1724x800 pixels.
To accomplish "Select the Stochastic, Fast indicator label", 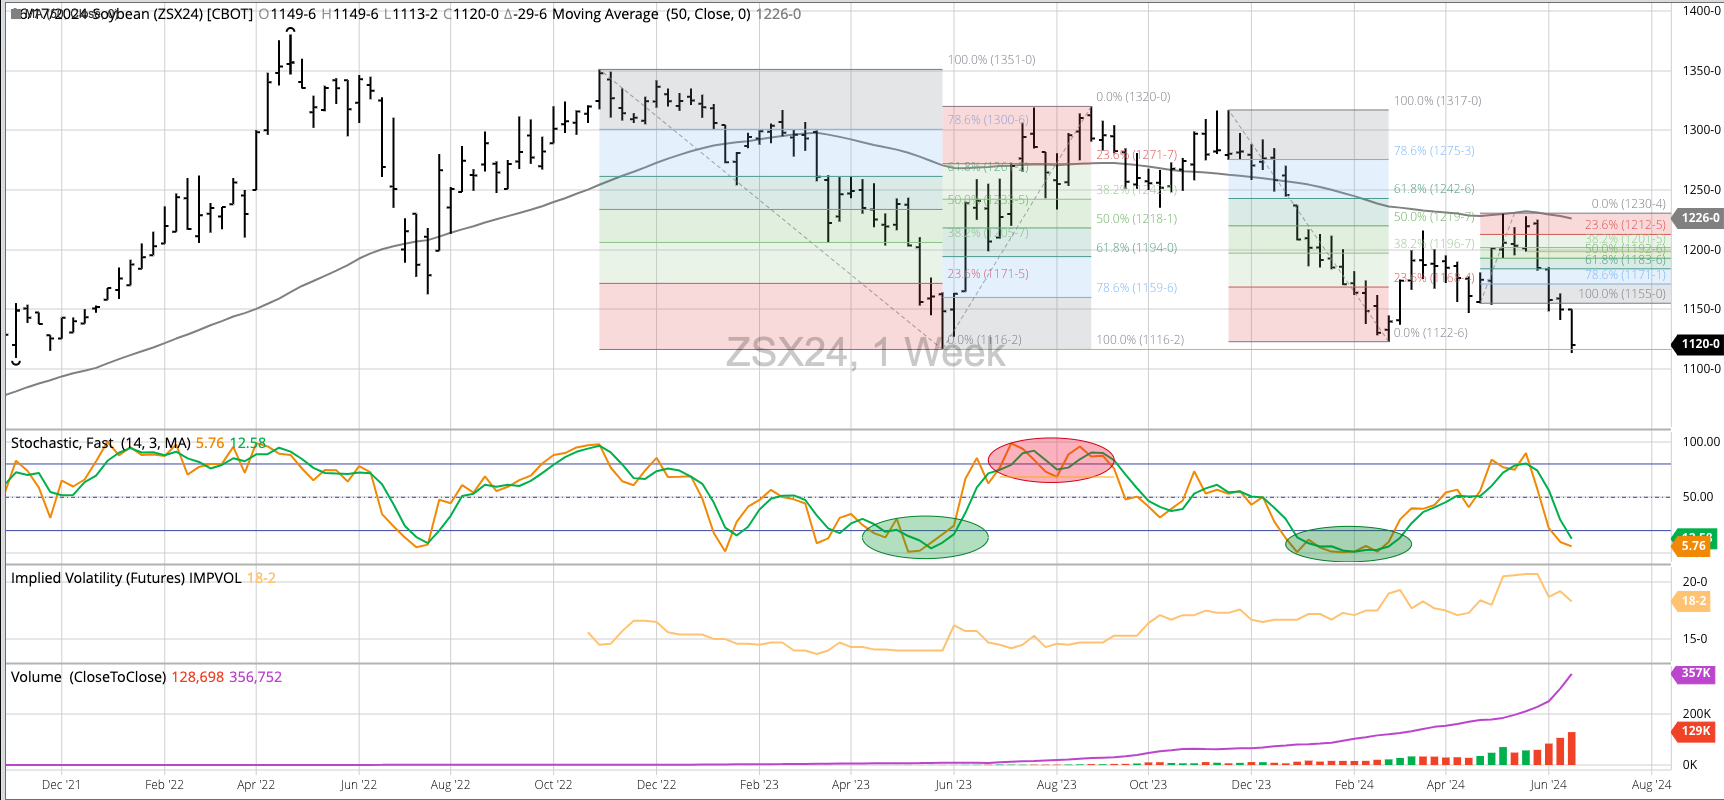I will (x=100, y=443).
